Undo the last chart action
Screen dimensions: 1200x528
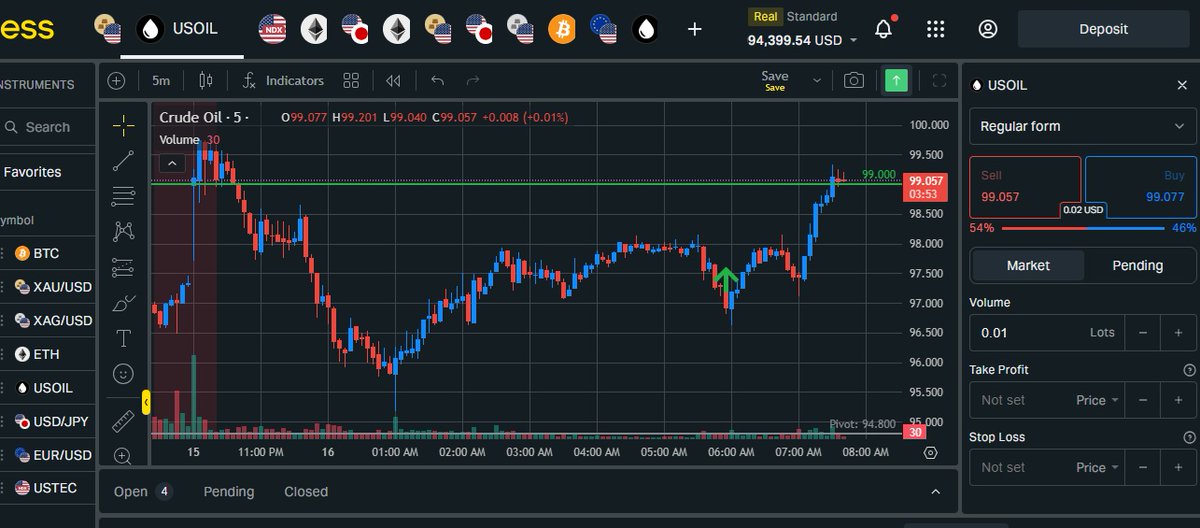click(437, 80)
